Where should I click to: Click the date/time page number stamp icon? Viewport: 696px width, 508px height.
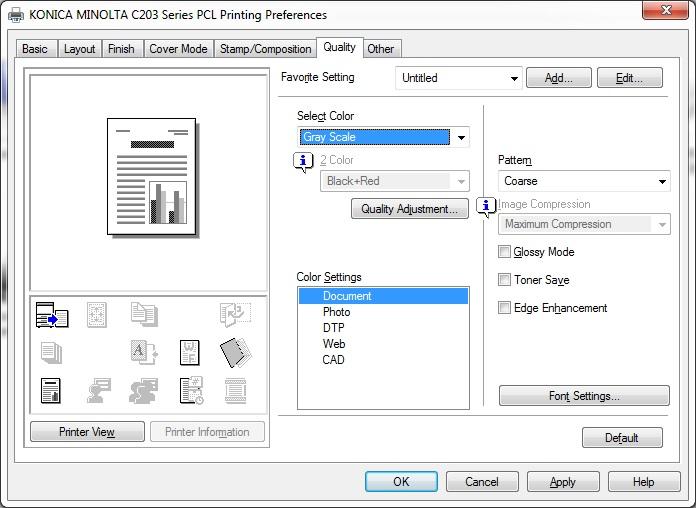coord(192,391)
